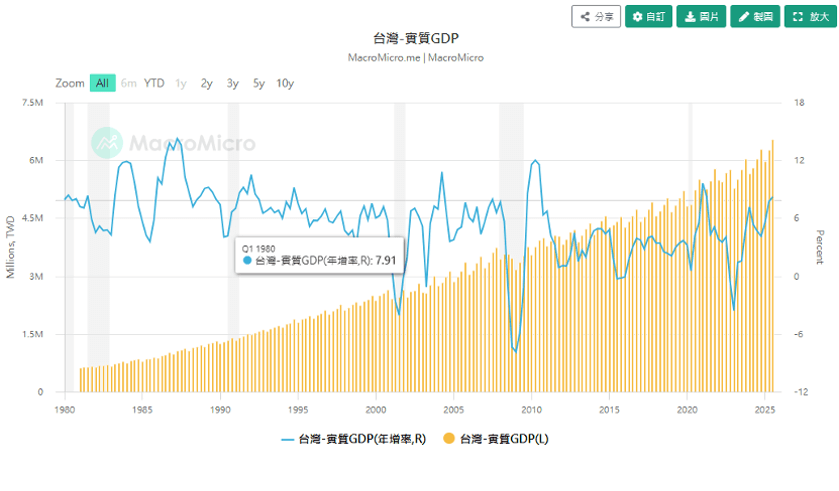Select the All zoom range
This screenshot has width=839, height=491.
point(102,83)
